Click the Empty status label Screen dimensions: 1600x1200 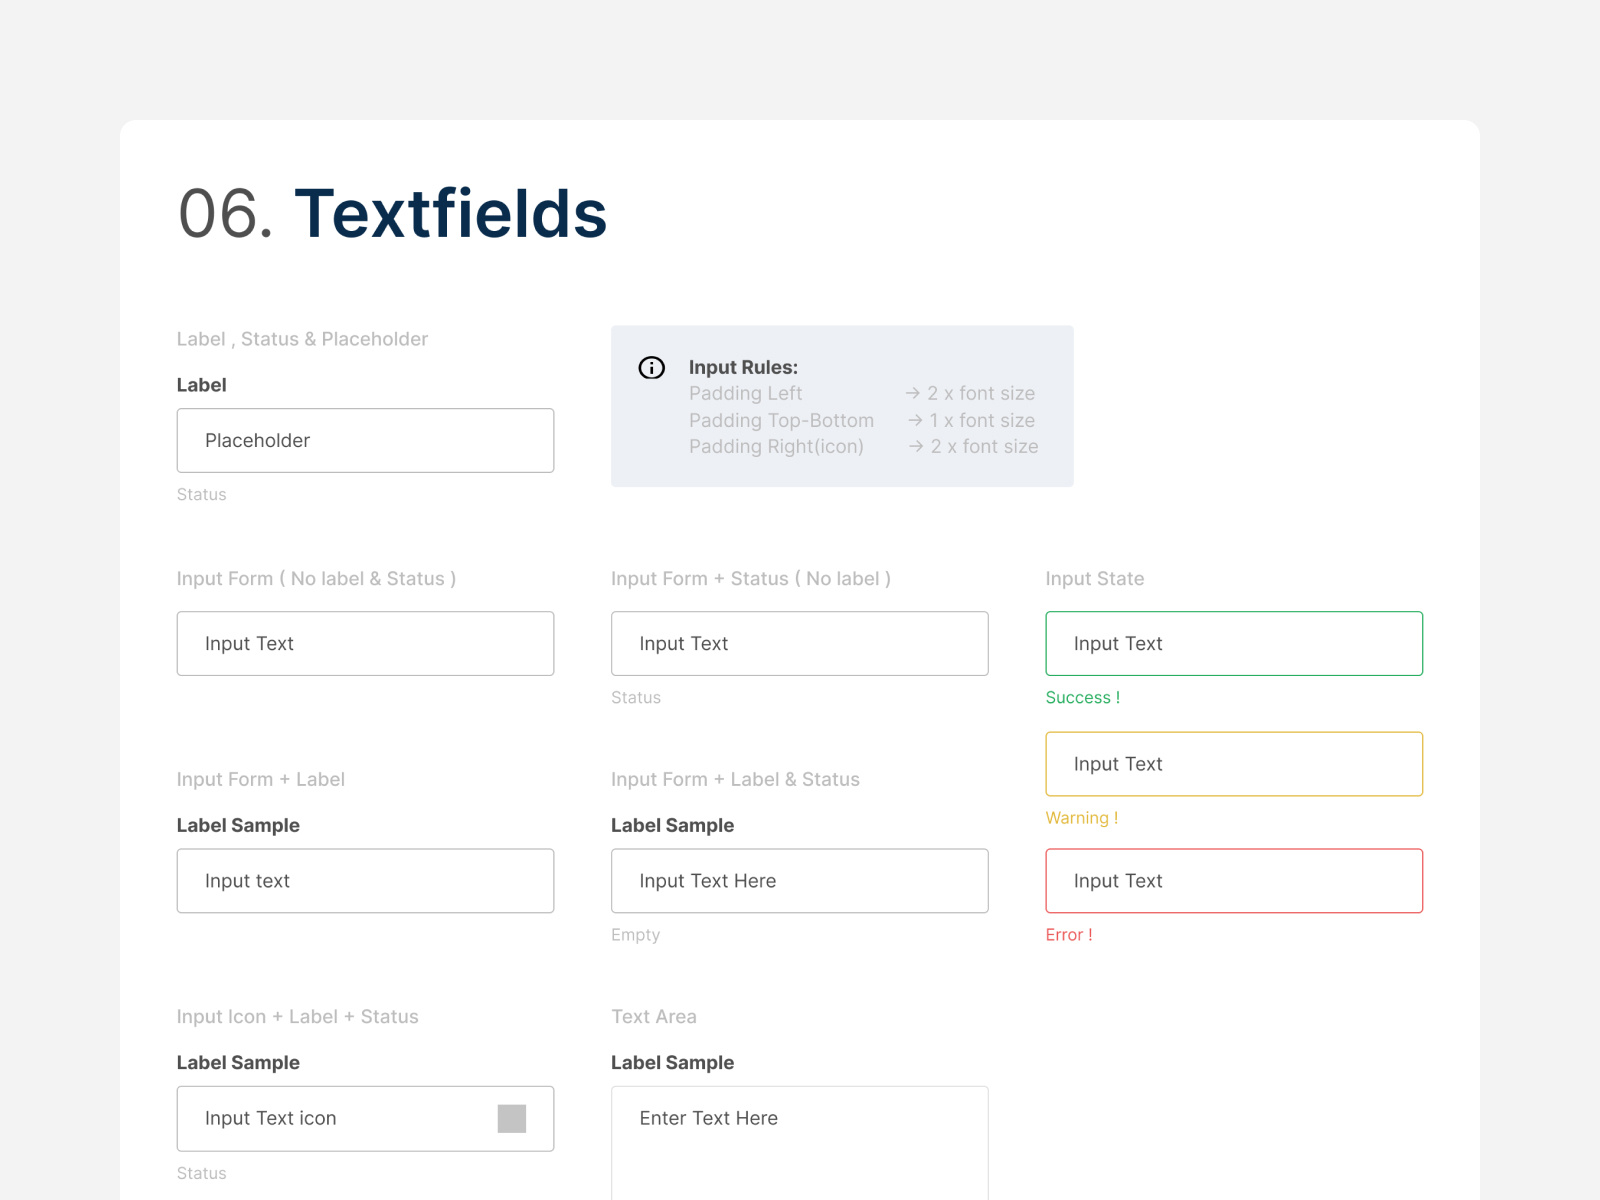pos(635,934)
